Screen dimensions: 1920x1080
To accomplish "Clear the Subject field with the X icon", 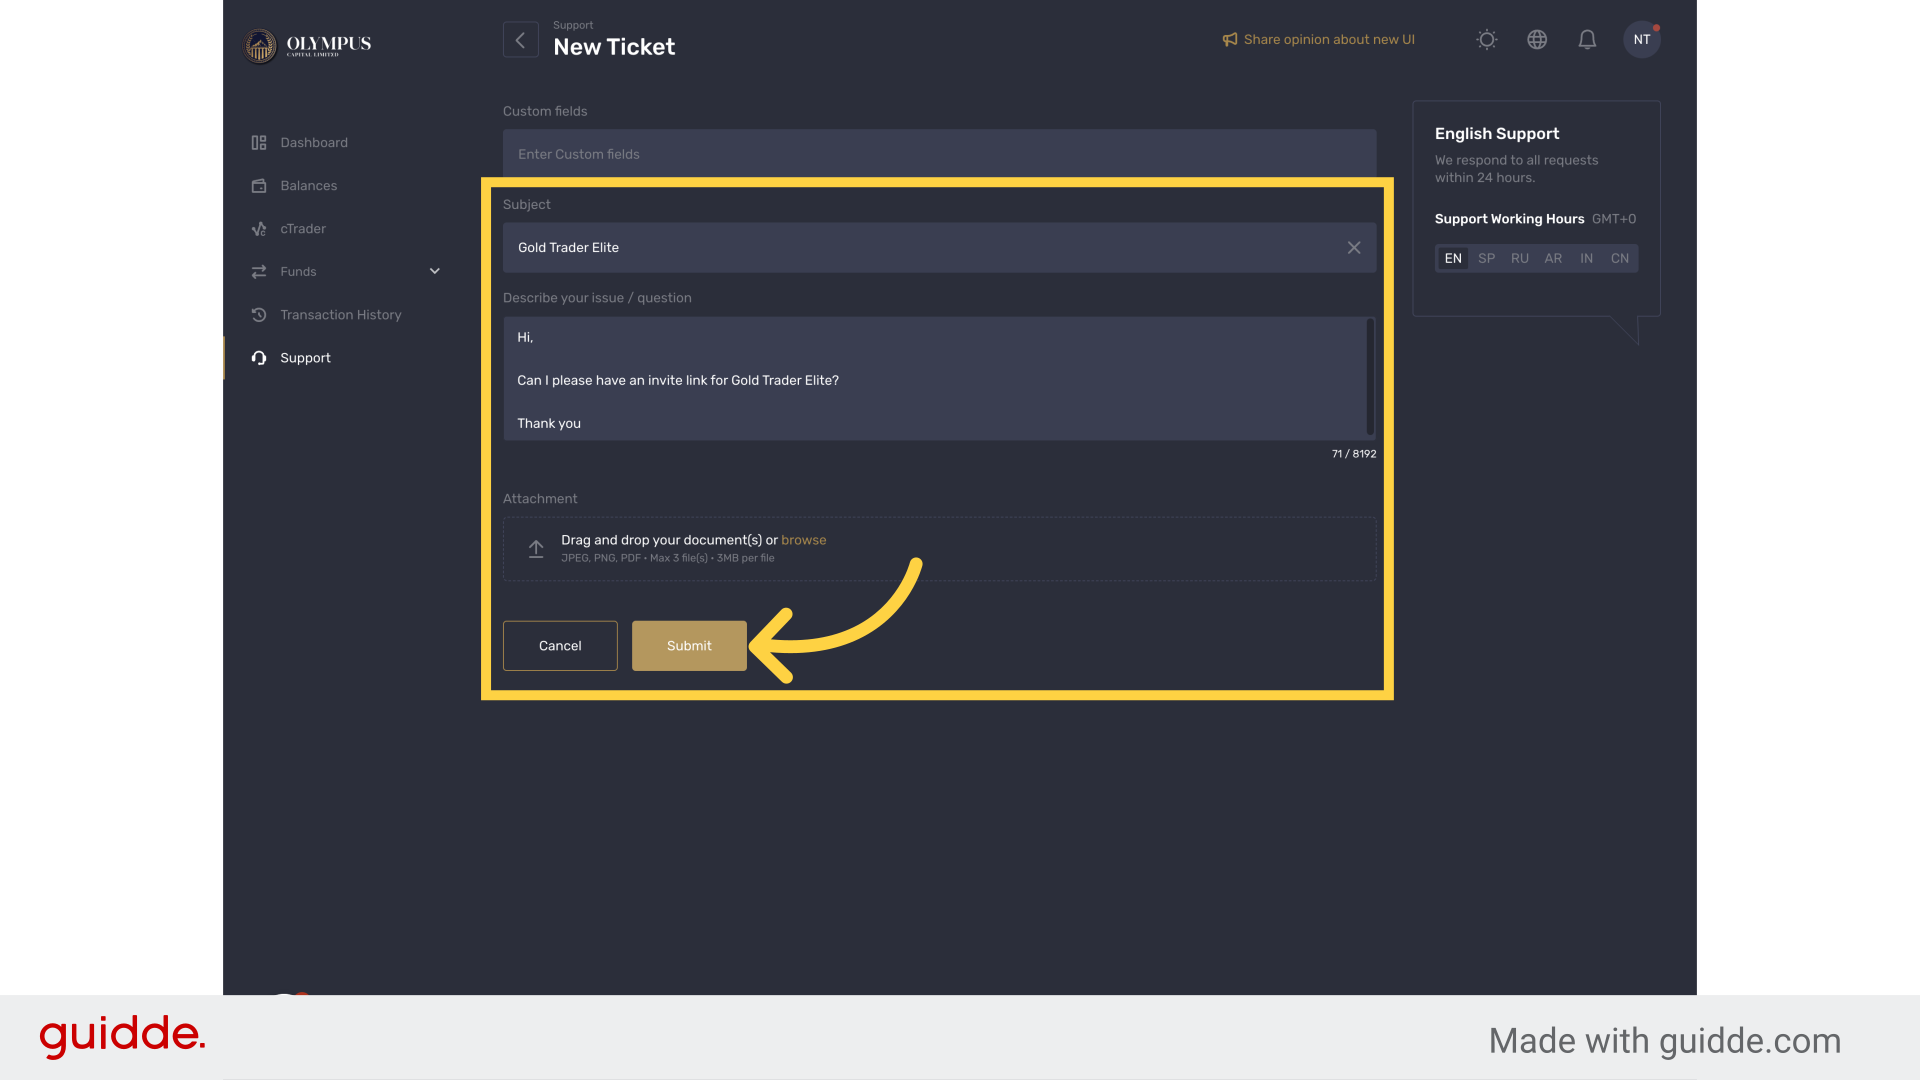I will [x=1354, y=248].
